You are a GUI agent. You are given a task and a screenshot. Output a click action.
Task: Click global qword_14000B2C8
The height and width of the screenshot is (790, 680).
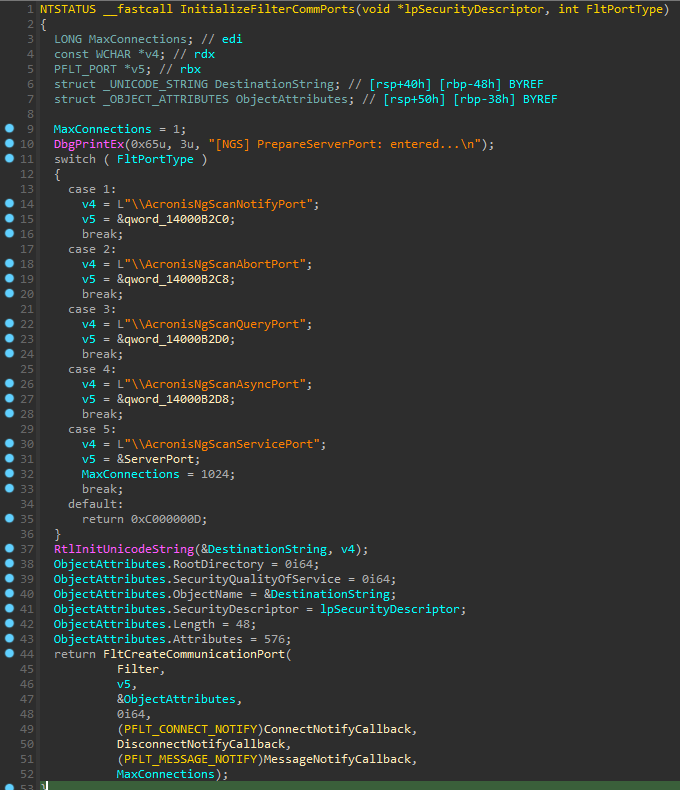point(176,279)
